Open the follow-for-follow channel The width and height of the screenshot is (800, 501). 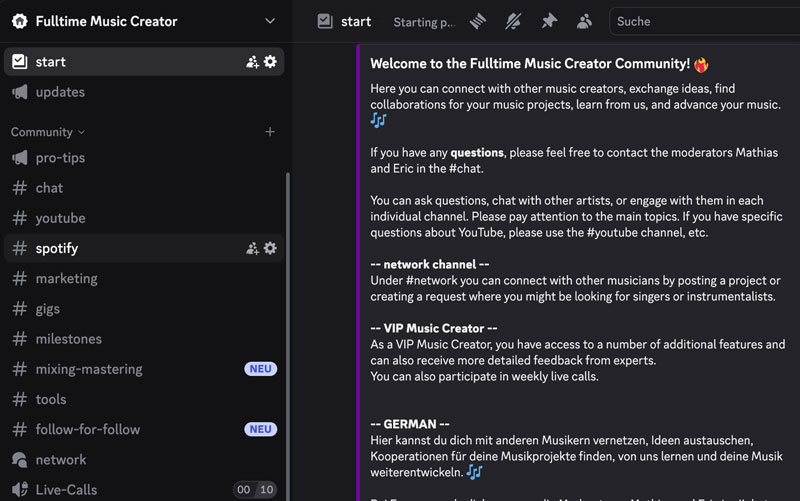click(88, 429)
